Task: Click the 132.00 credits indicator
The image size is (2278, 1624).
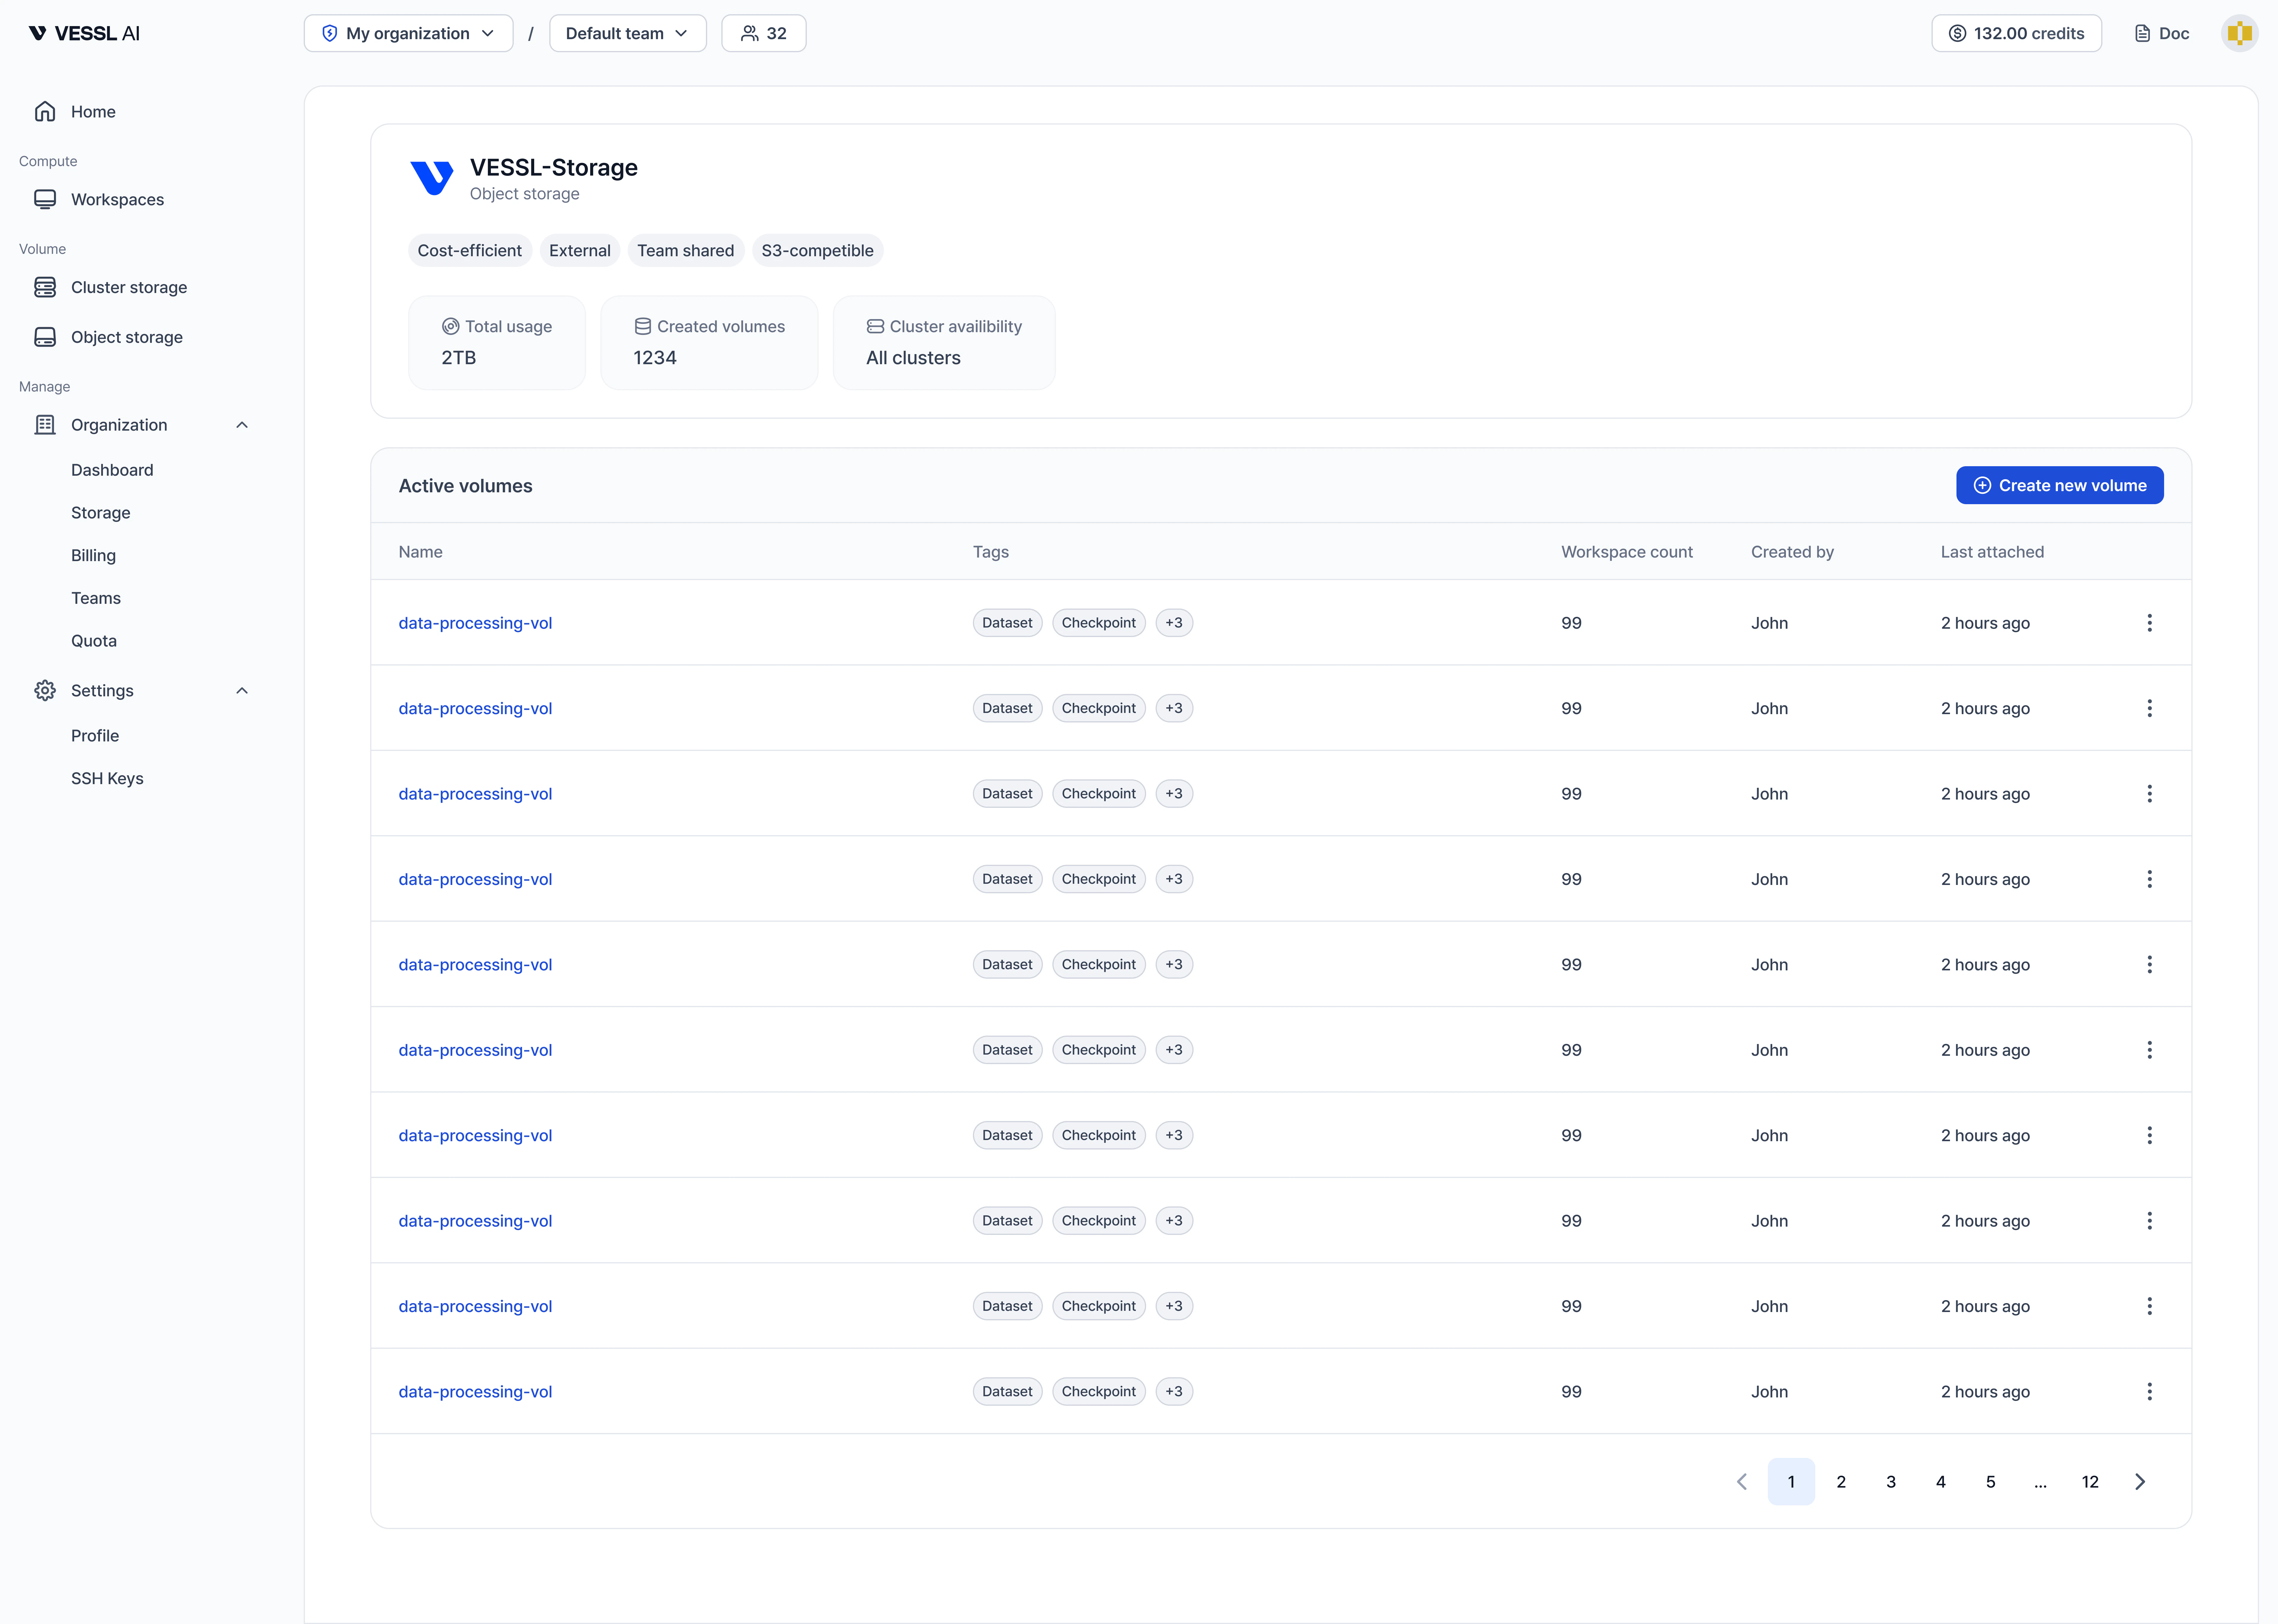Action: 2016,32
